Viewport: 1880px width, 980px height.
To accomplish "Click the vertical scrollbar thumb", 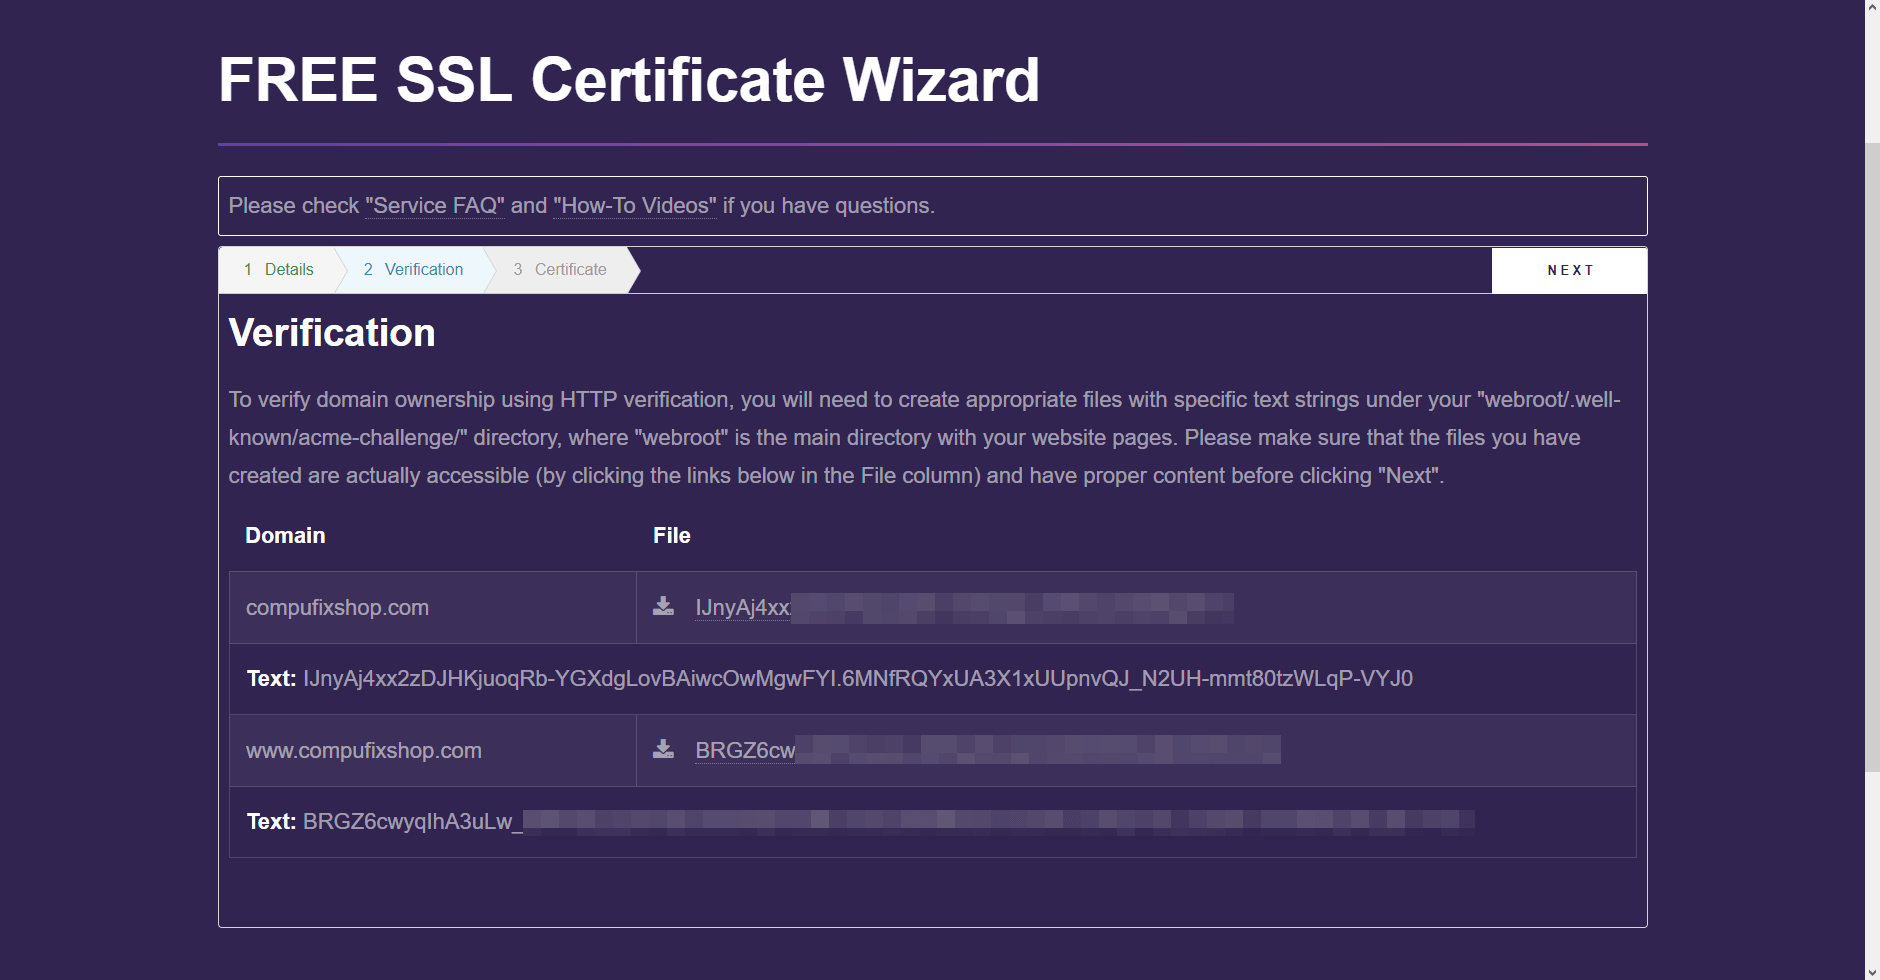I will pyautogui.click(x=1872, y=457).
